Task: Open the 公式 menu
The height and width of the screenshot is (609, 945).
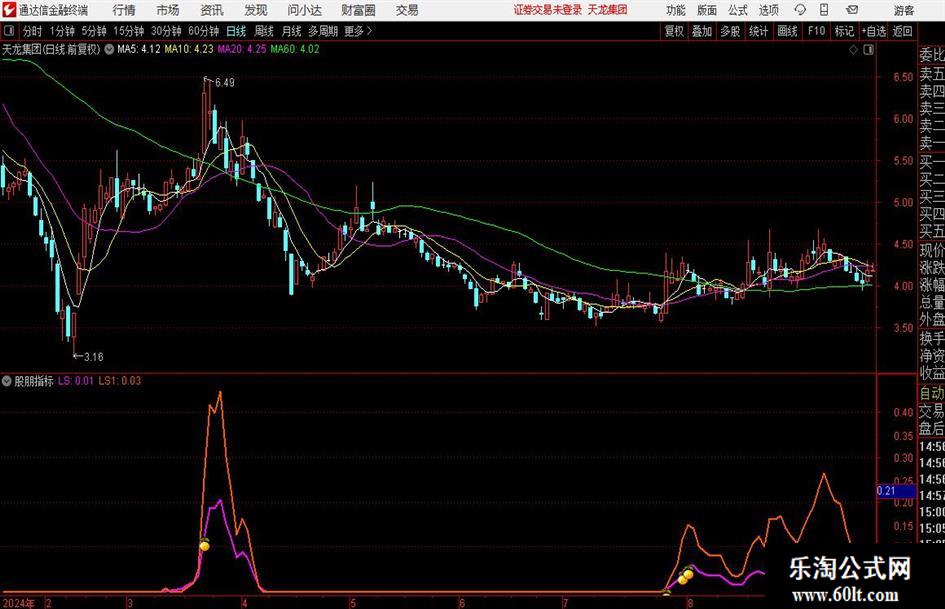Action: click(x=738, y=10)
